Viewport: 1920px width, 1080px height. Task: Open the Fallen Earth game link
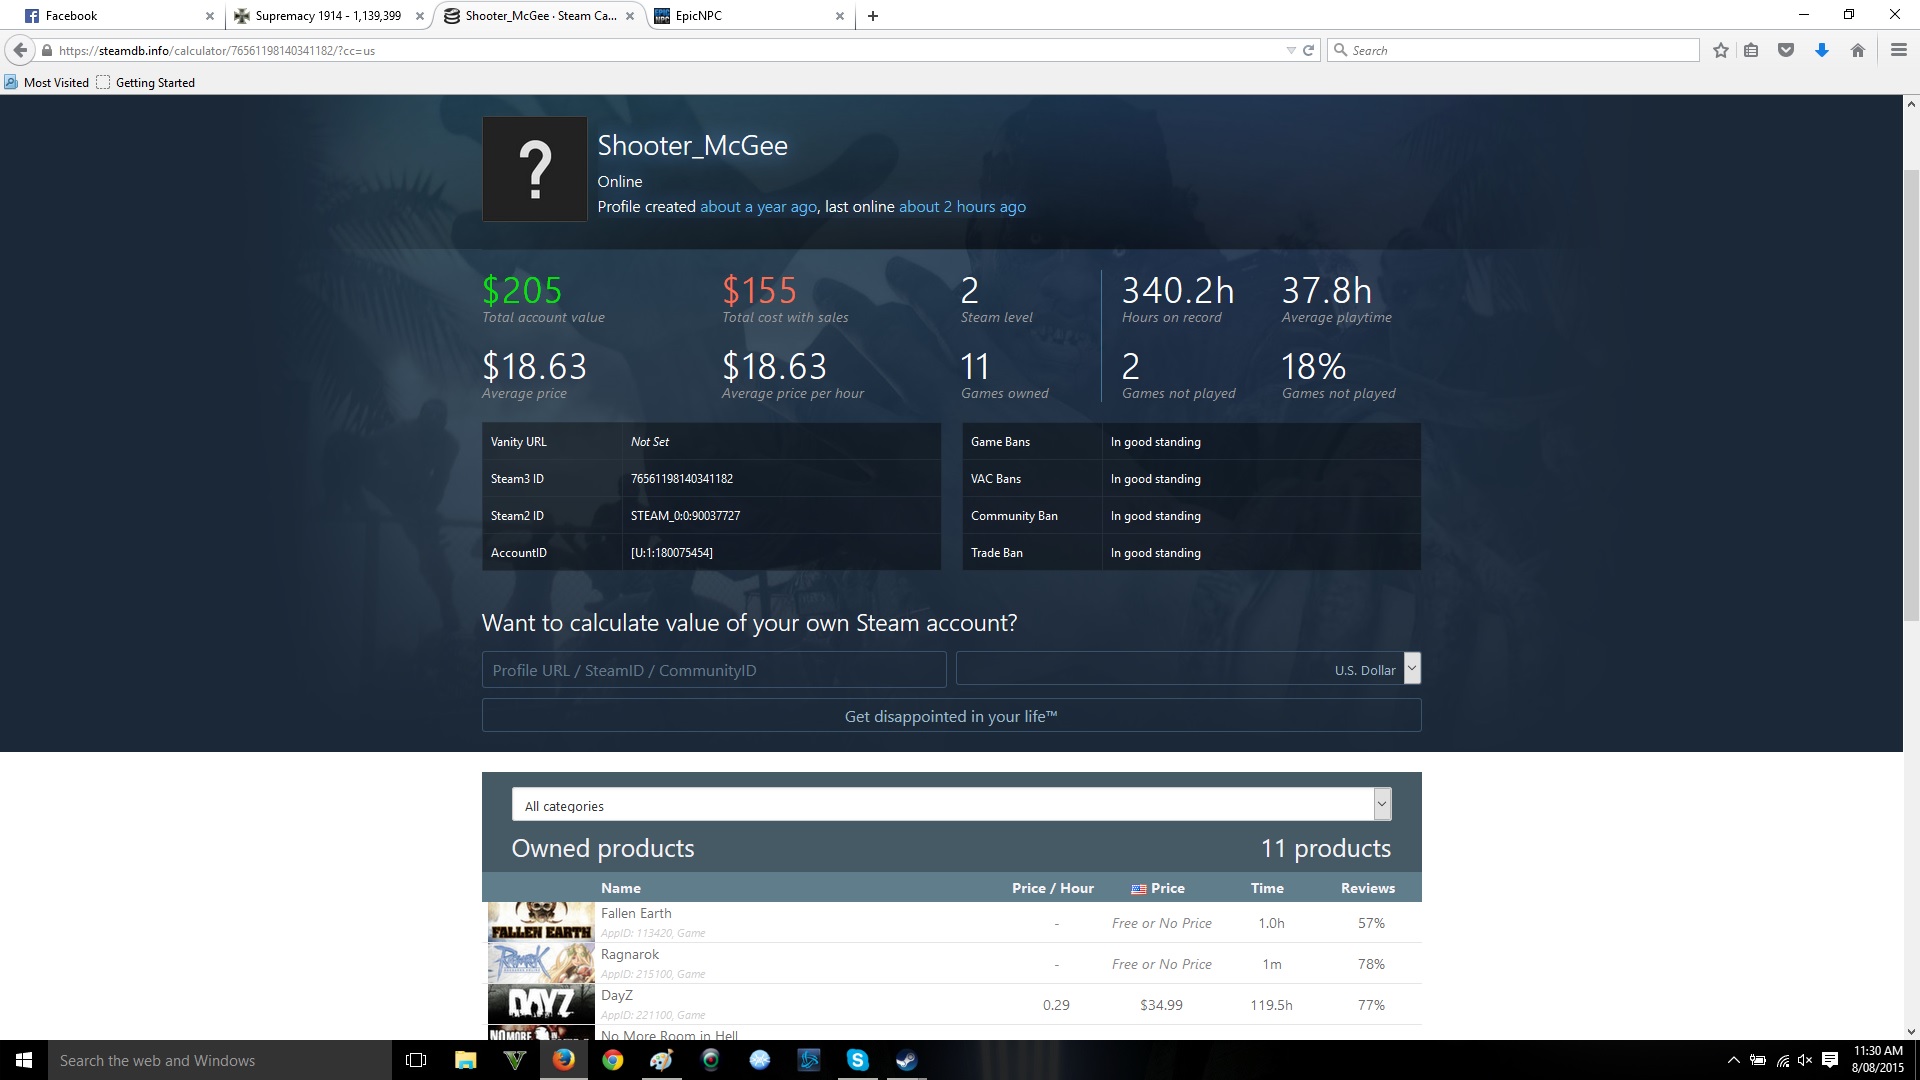(x=636, y=913)
